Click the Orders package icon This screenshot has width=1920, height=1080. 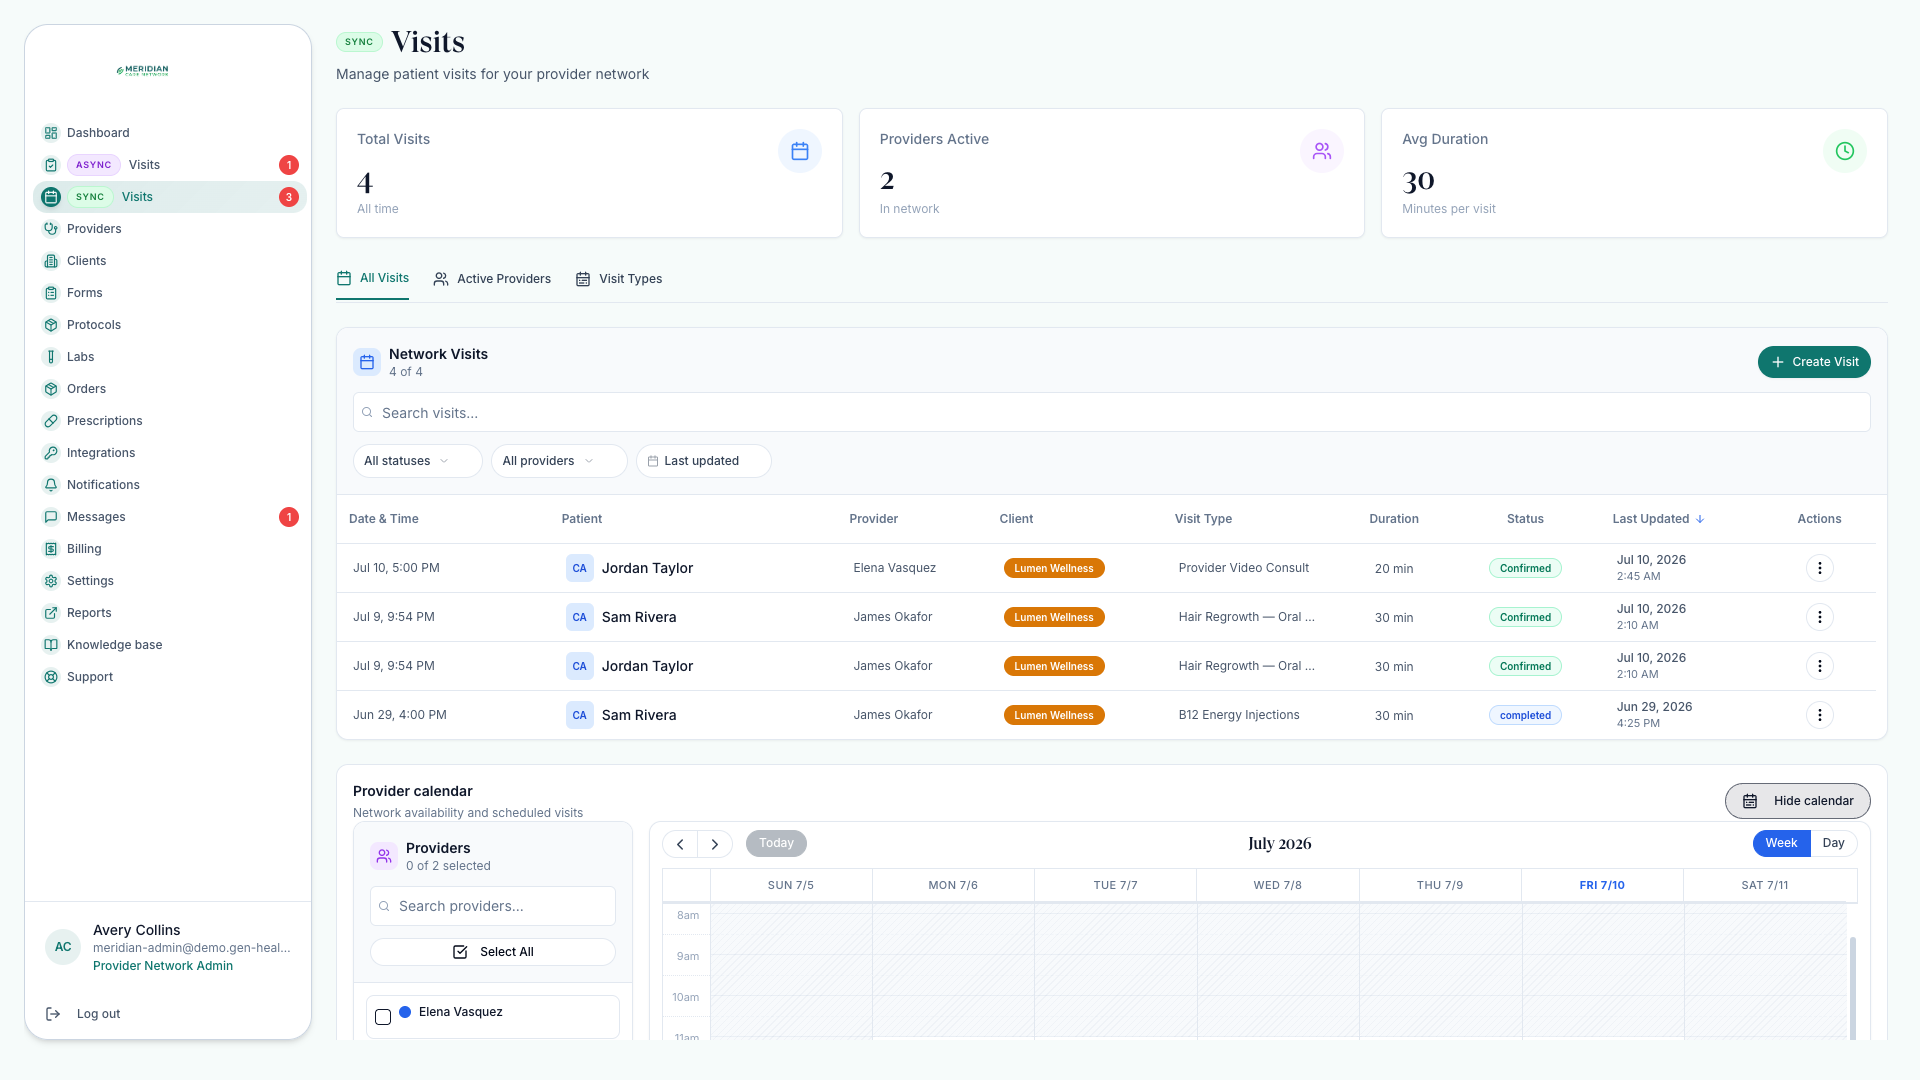click(51, 389)
